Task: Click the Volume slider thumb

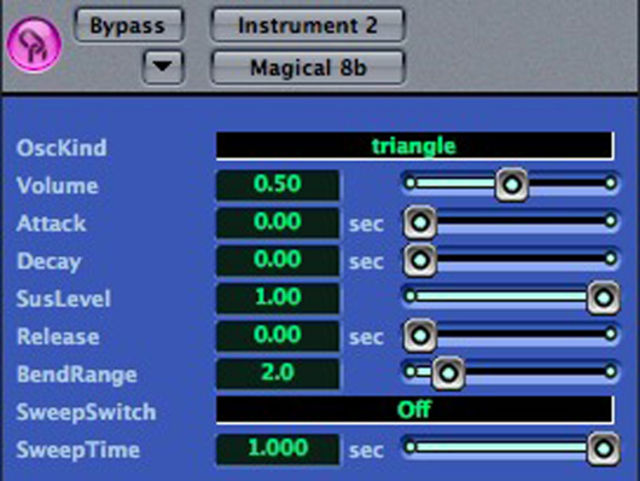Action: (x=511, y=185)
